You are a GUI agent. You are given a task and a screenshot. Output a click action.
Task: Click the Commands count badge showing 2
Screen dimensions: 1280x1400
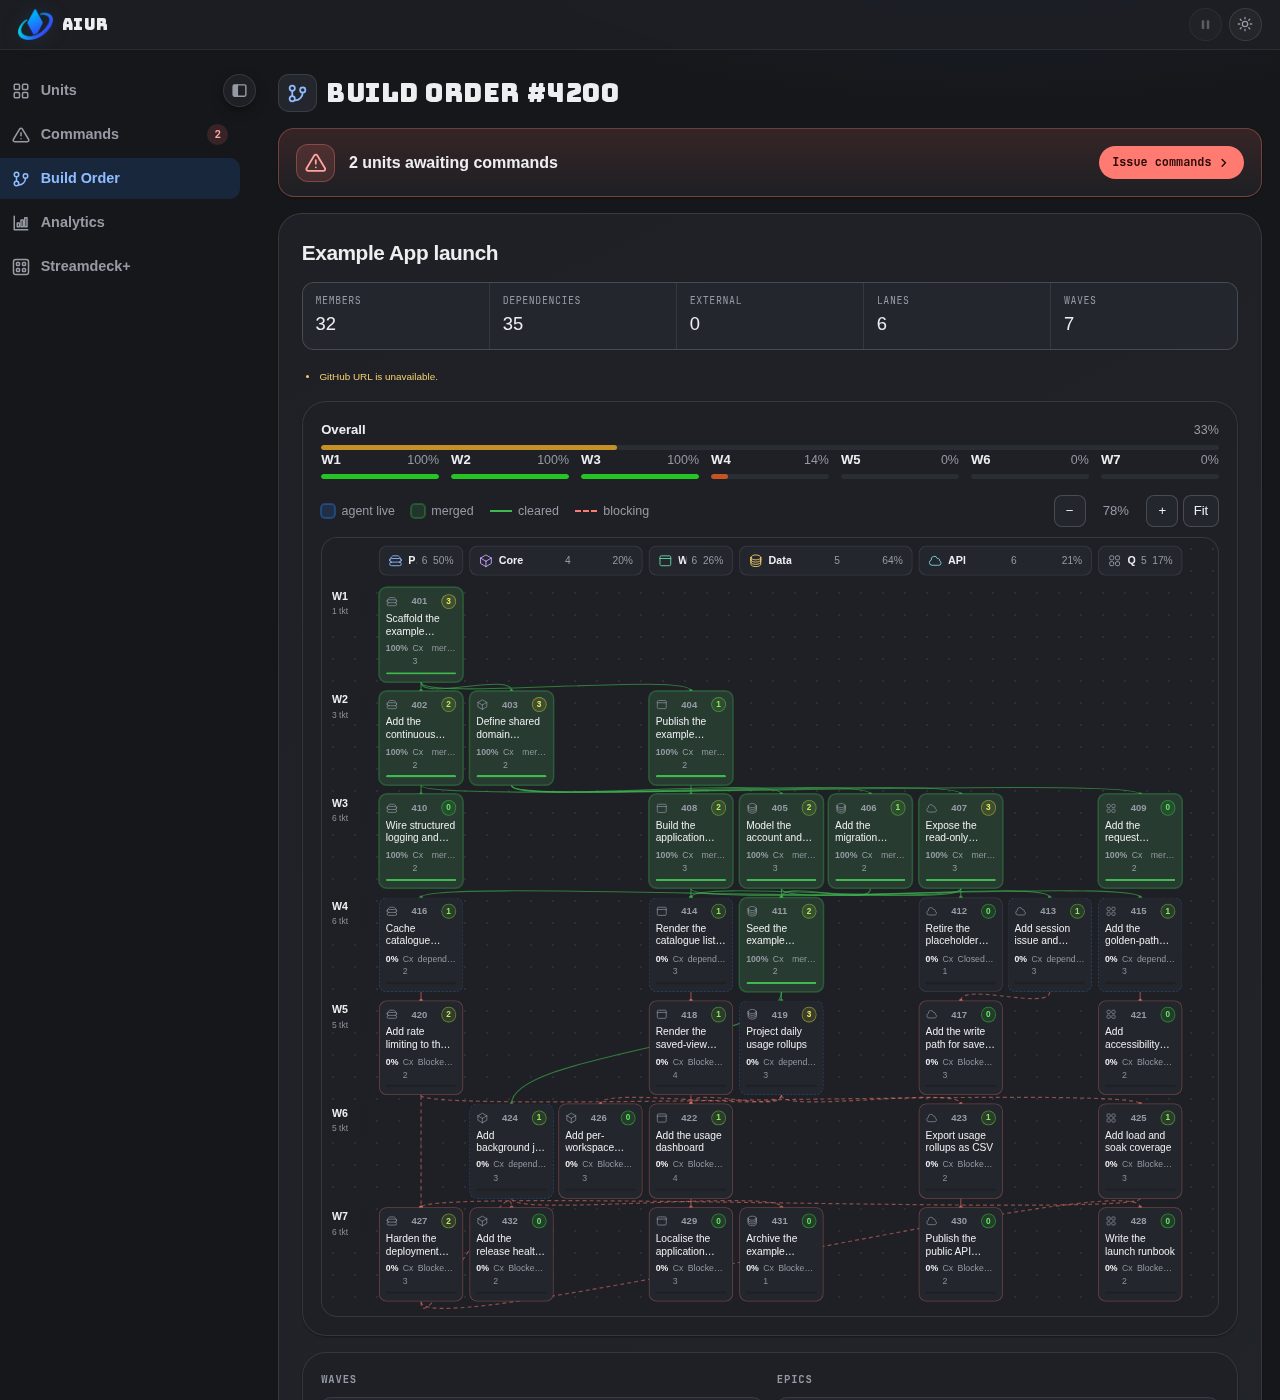[217, 134]
